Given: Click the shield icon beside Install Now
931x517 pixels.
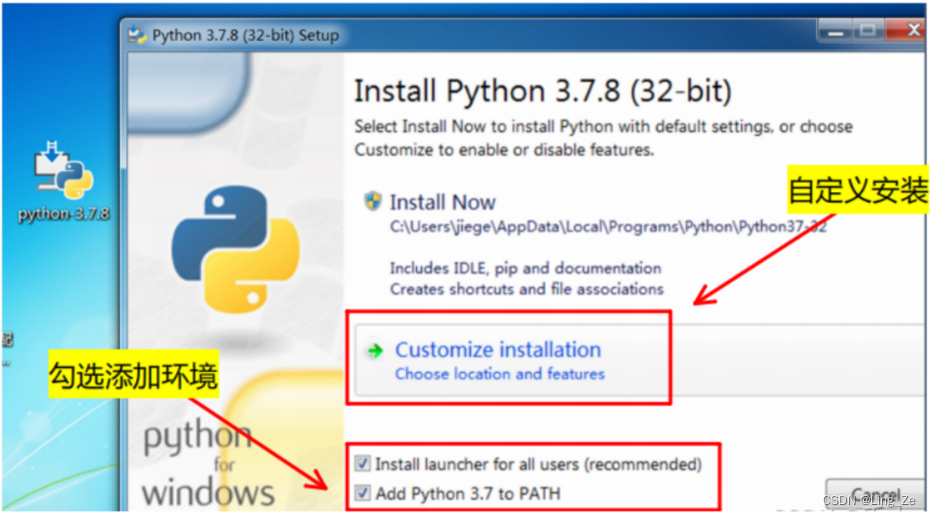Looking at the screenshot, I should pyautogui.click(x=373, y=201).
